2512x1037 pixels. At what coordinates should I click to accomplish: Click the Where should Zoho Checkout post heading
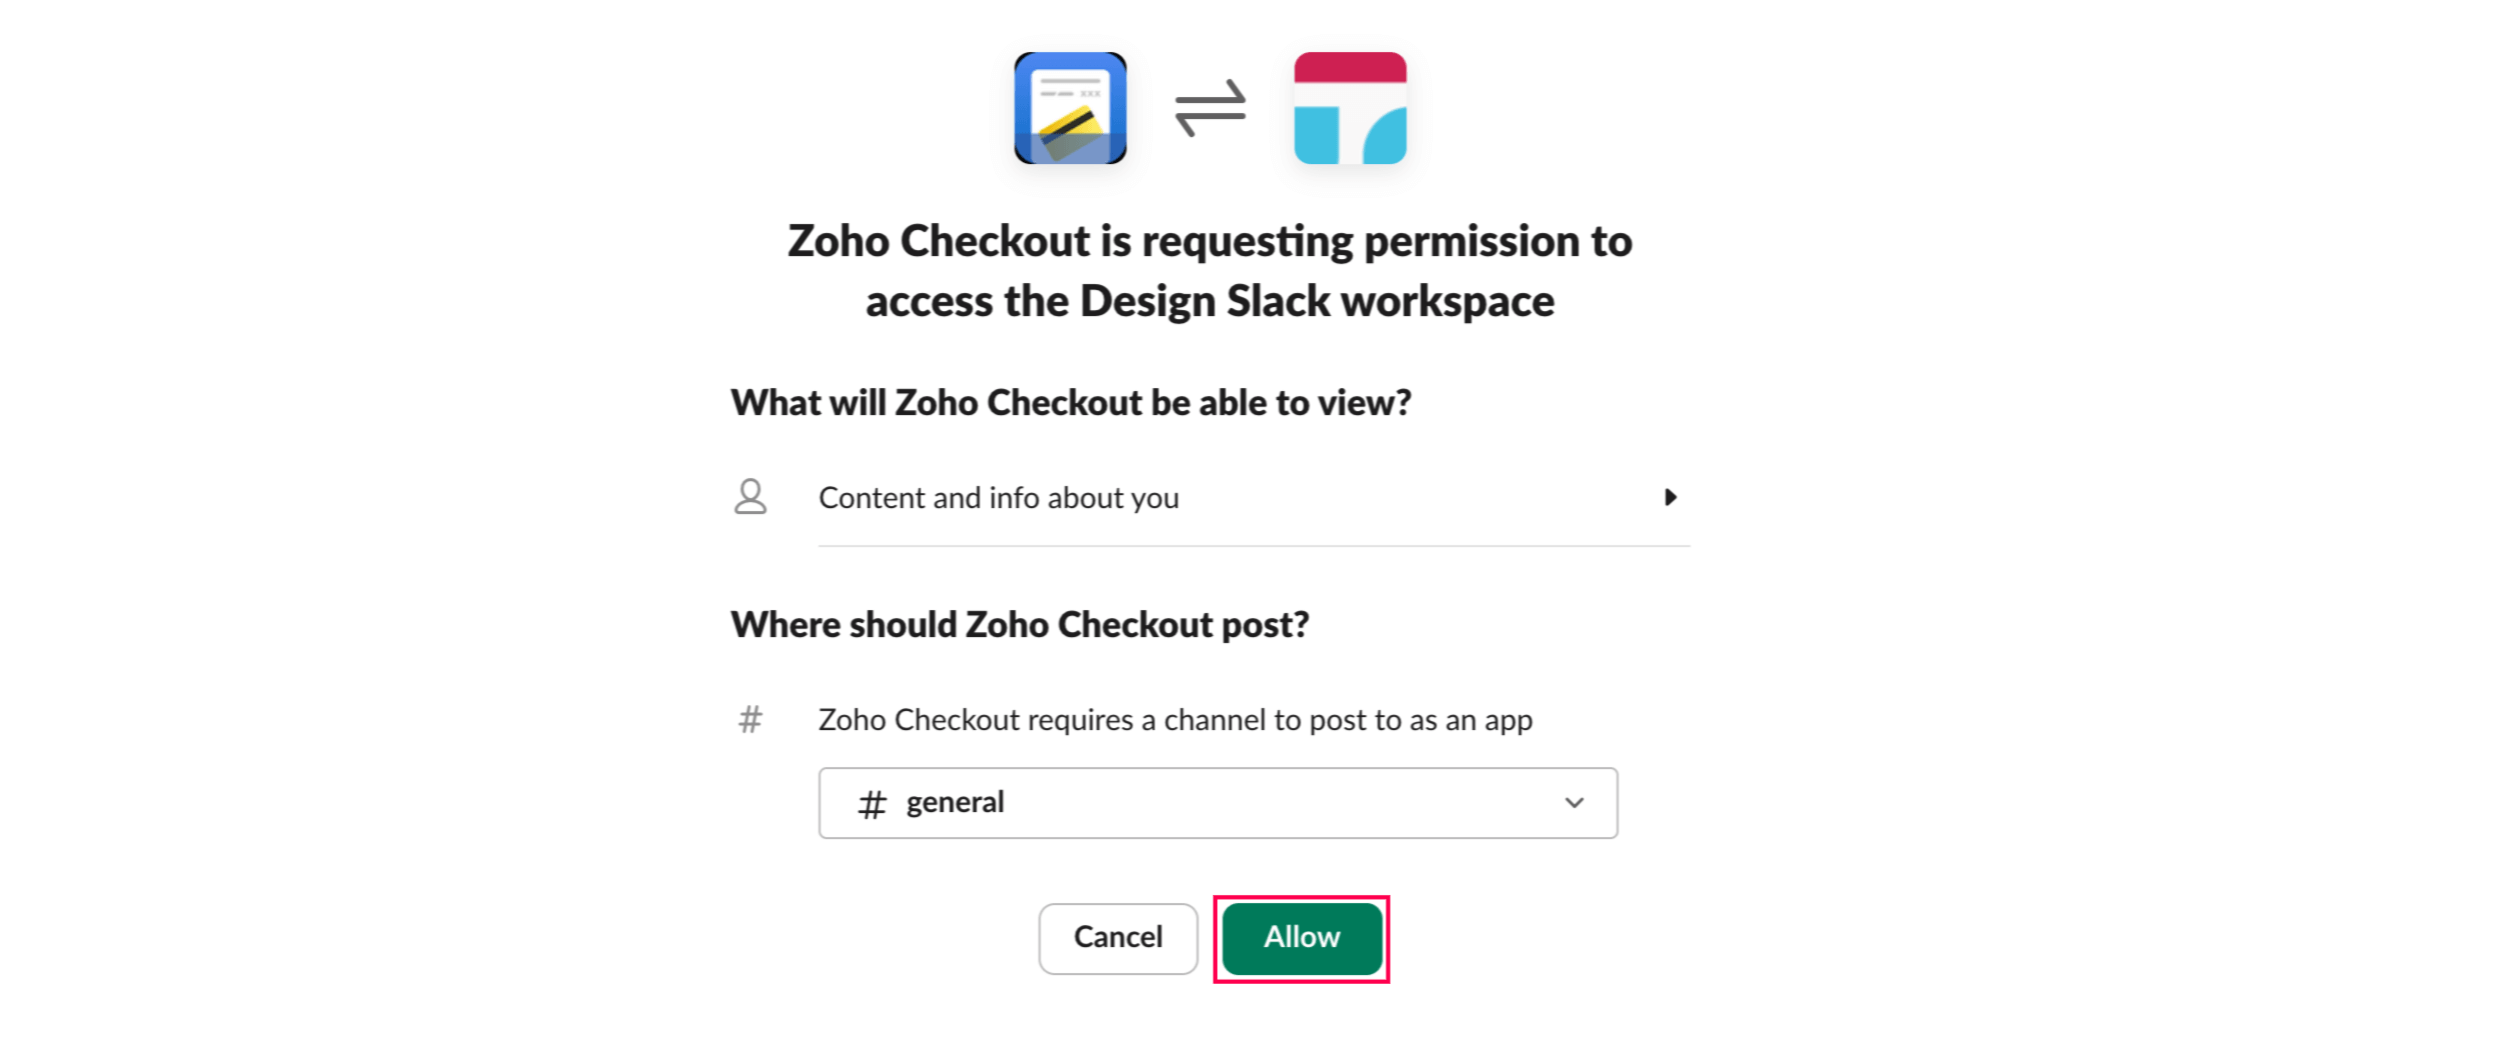click(1020, 624)
